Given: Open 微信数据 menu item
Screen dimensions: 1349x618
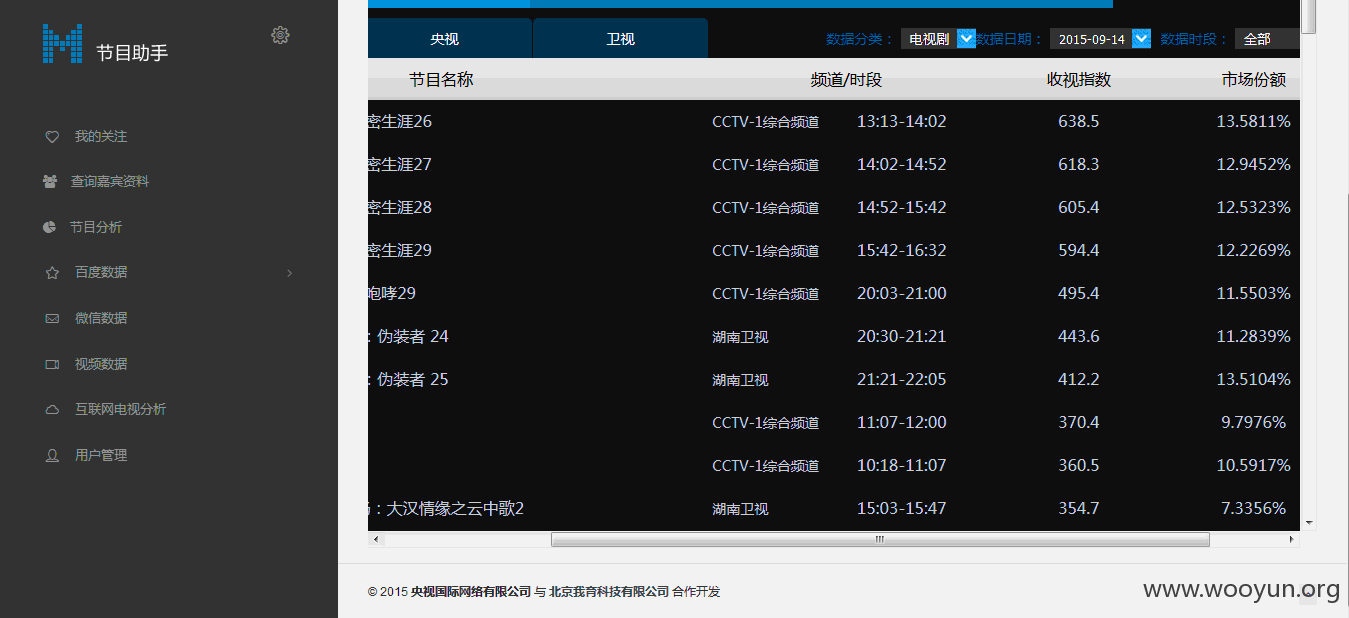Looking at the screenshot, I should (x=101, y=318).
